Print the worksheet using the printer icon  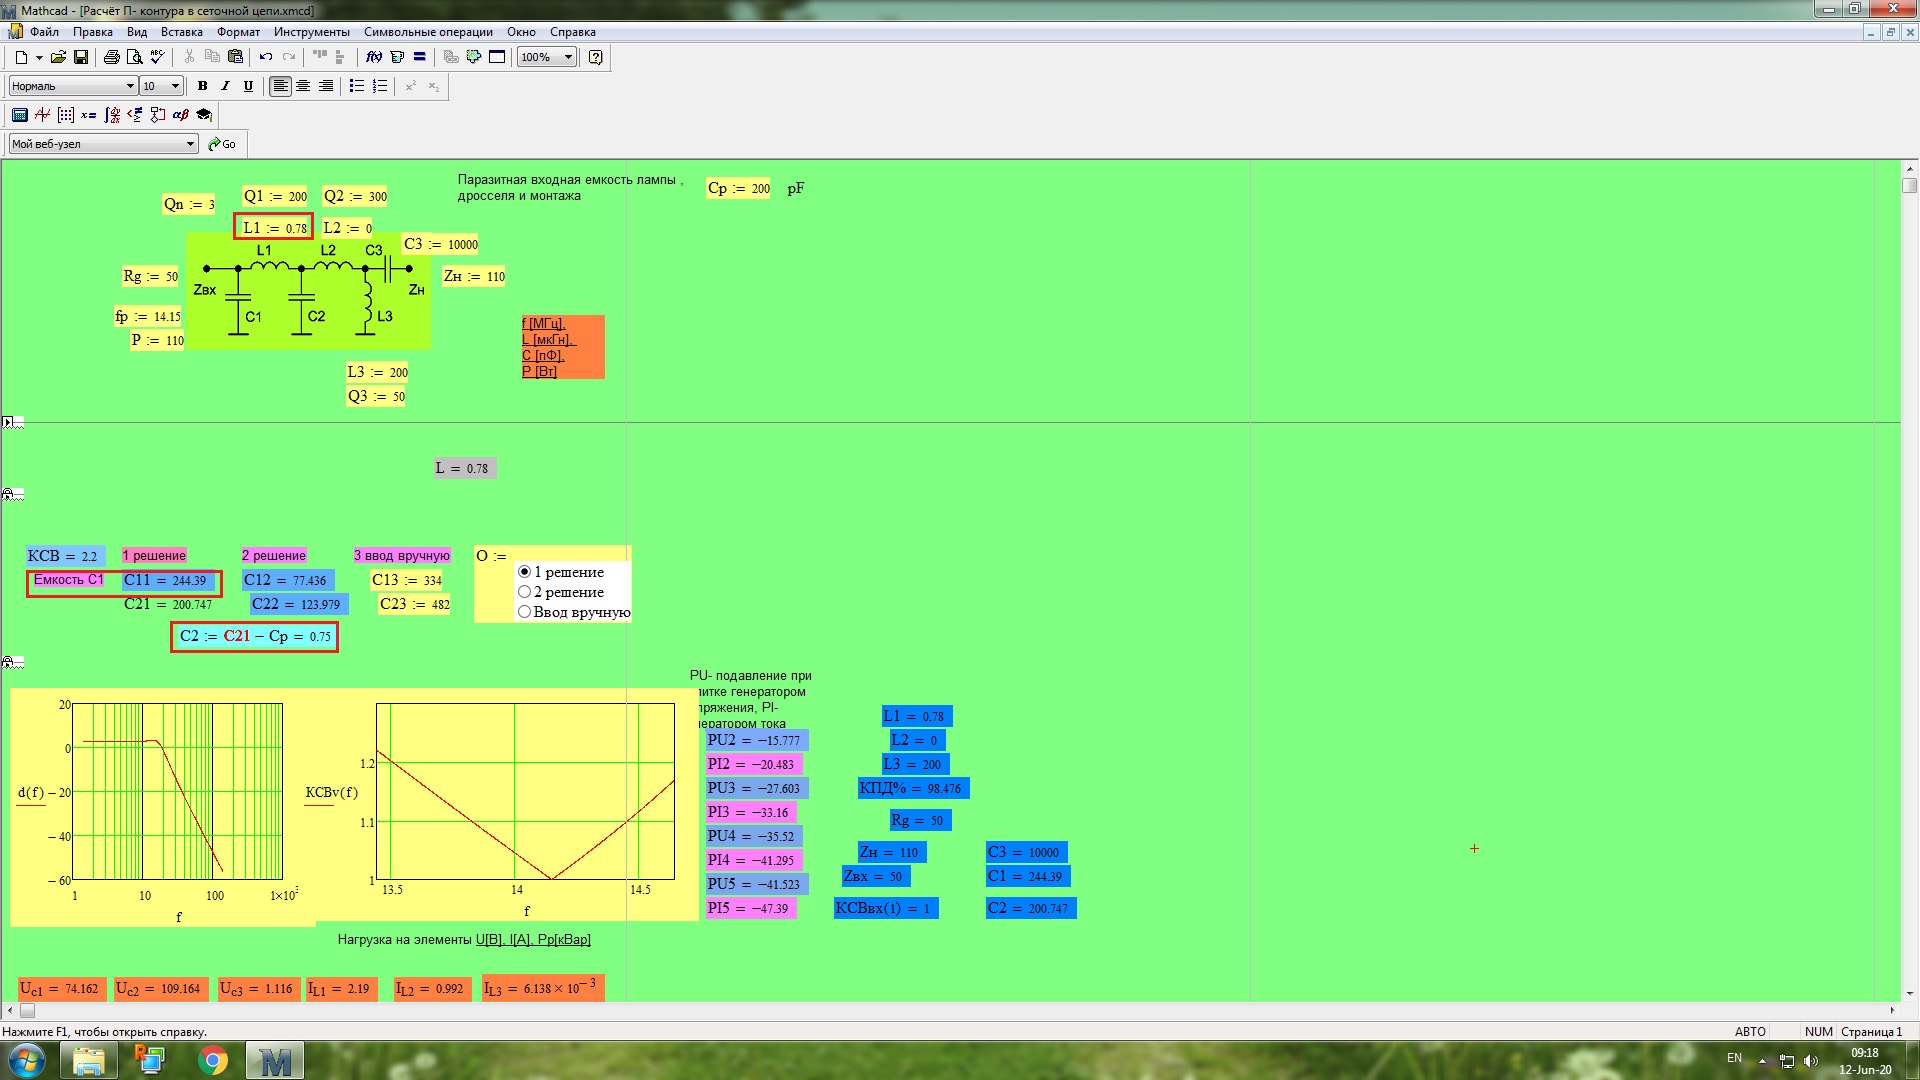point(112,57)
